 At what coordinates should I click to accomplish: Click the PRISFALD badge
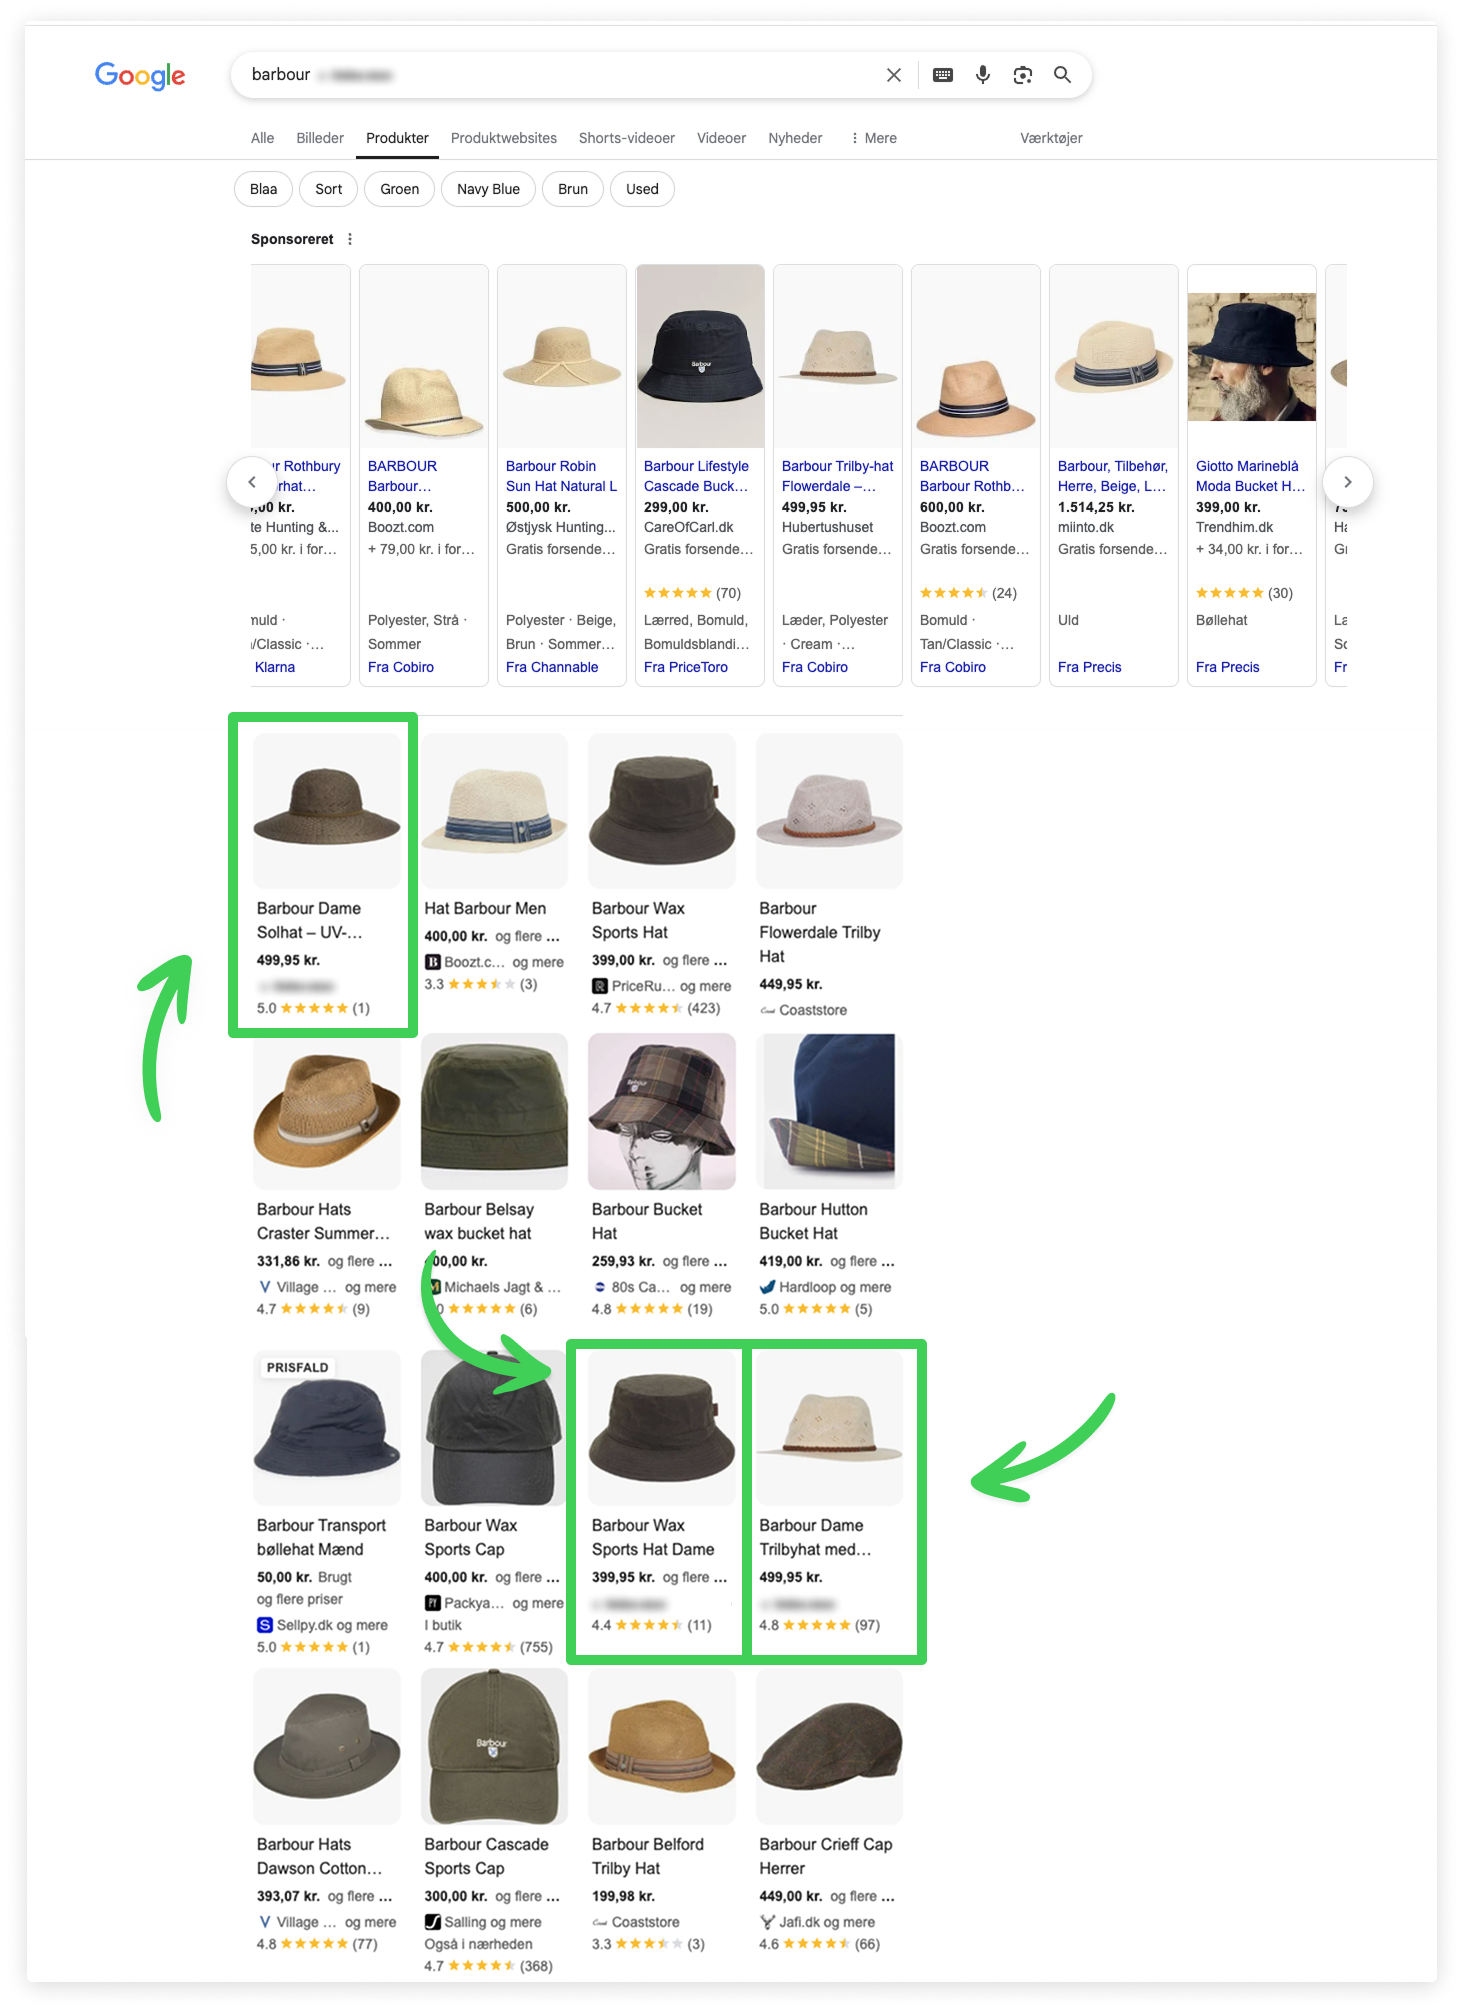[x=297, y=1367]
